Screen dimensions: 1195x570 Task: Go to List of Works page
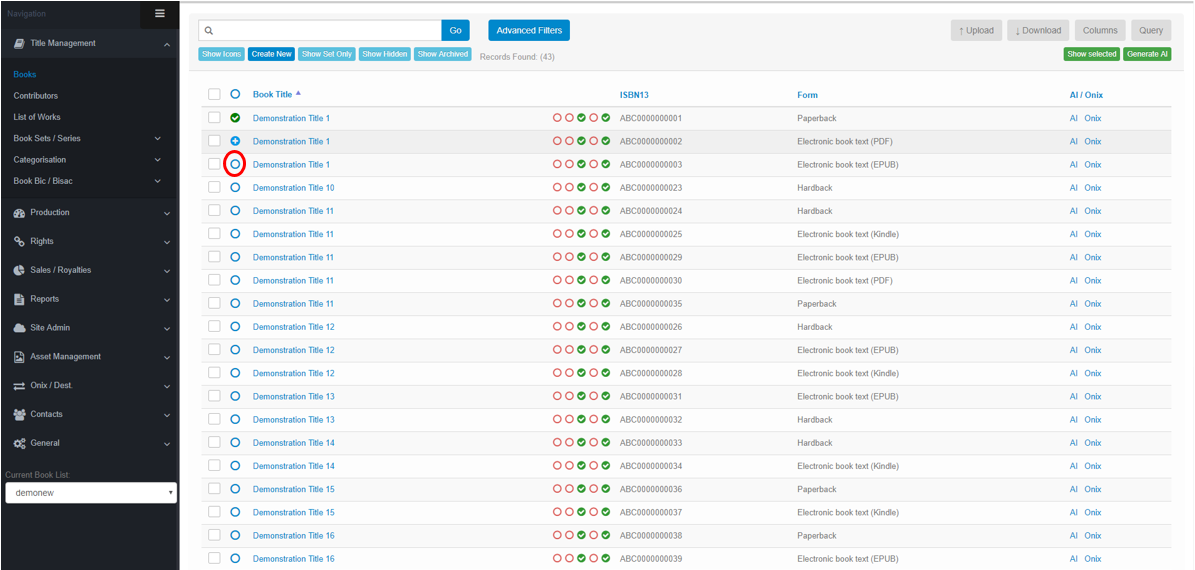click(37, 117)
